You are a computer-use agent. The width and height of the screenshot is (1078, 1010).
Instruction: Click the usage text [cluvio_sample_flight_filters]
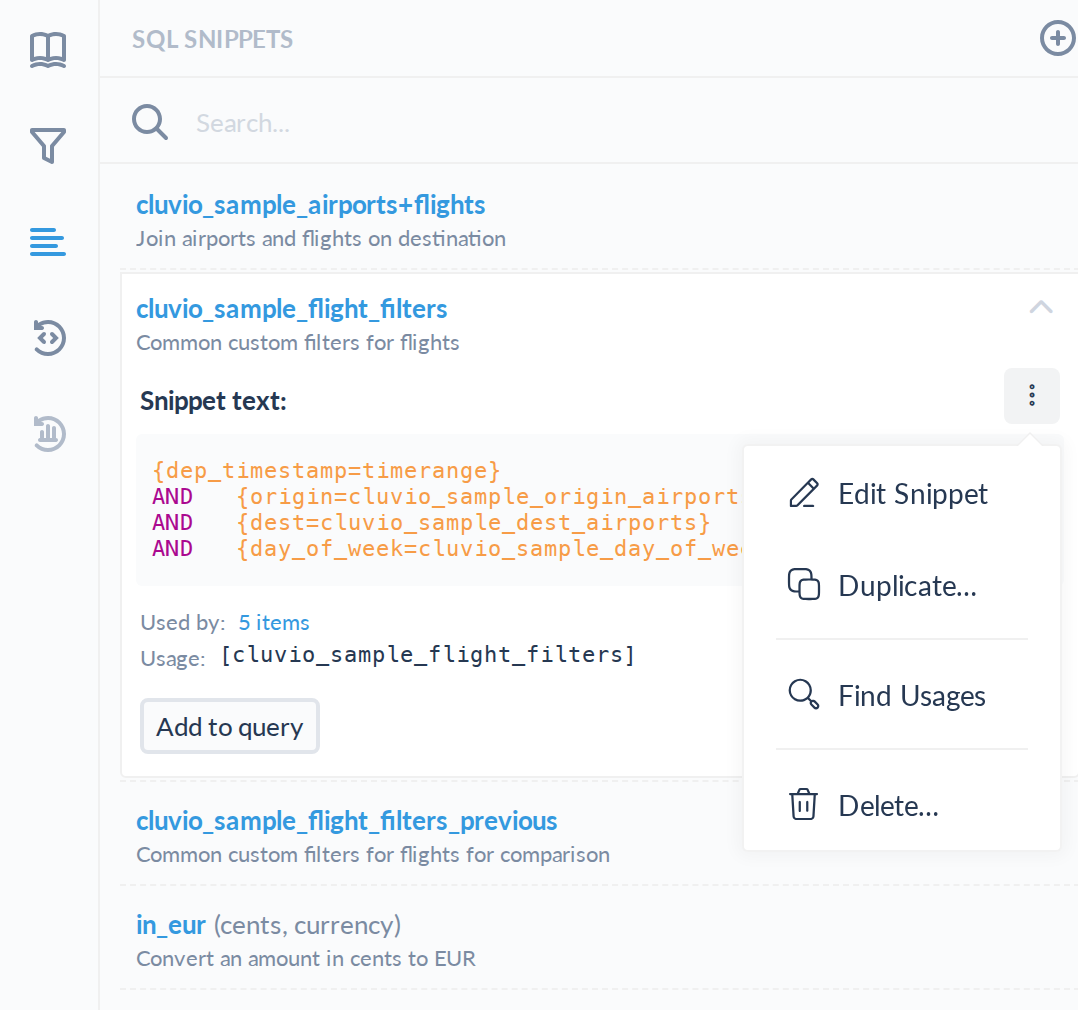(428, 655)
